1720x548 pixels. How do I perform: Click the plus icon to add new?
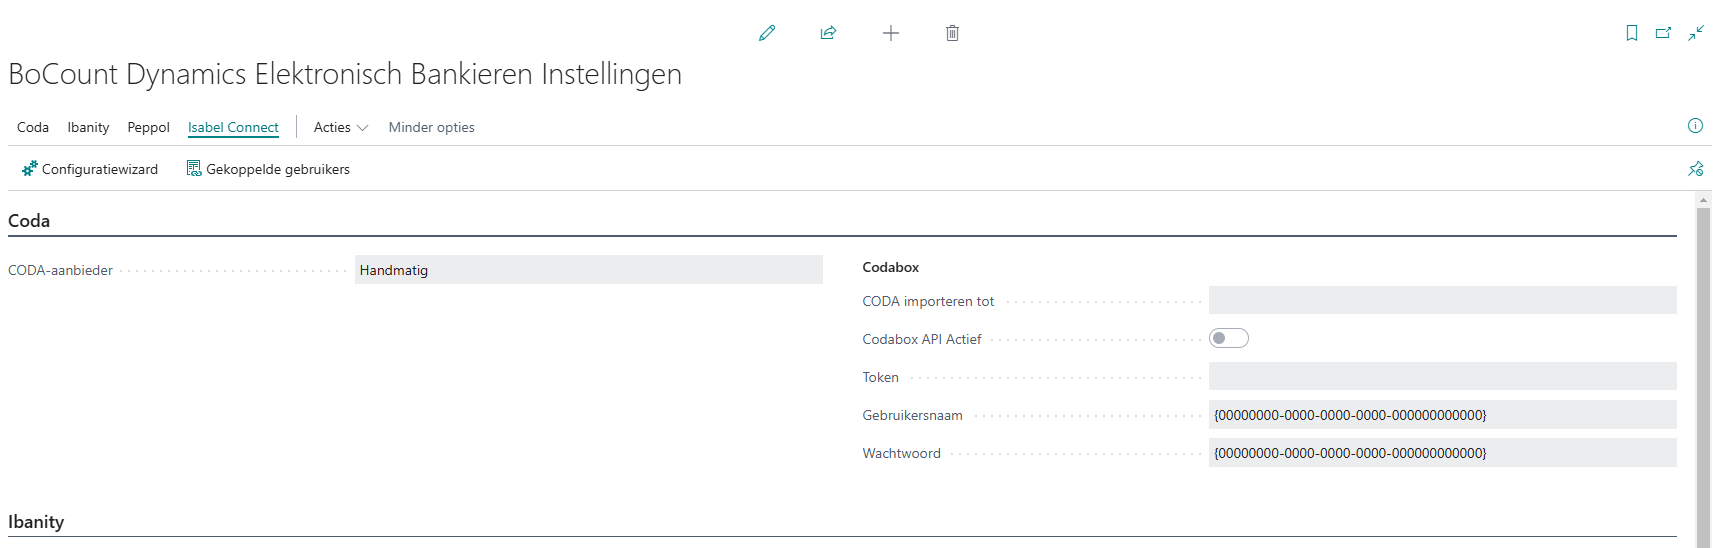click(890, 33)
